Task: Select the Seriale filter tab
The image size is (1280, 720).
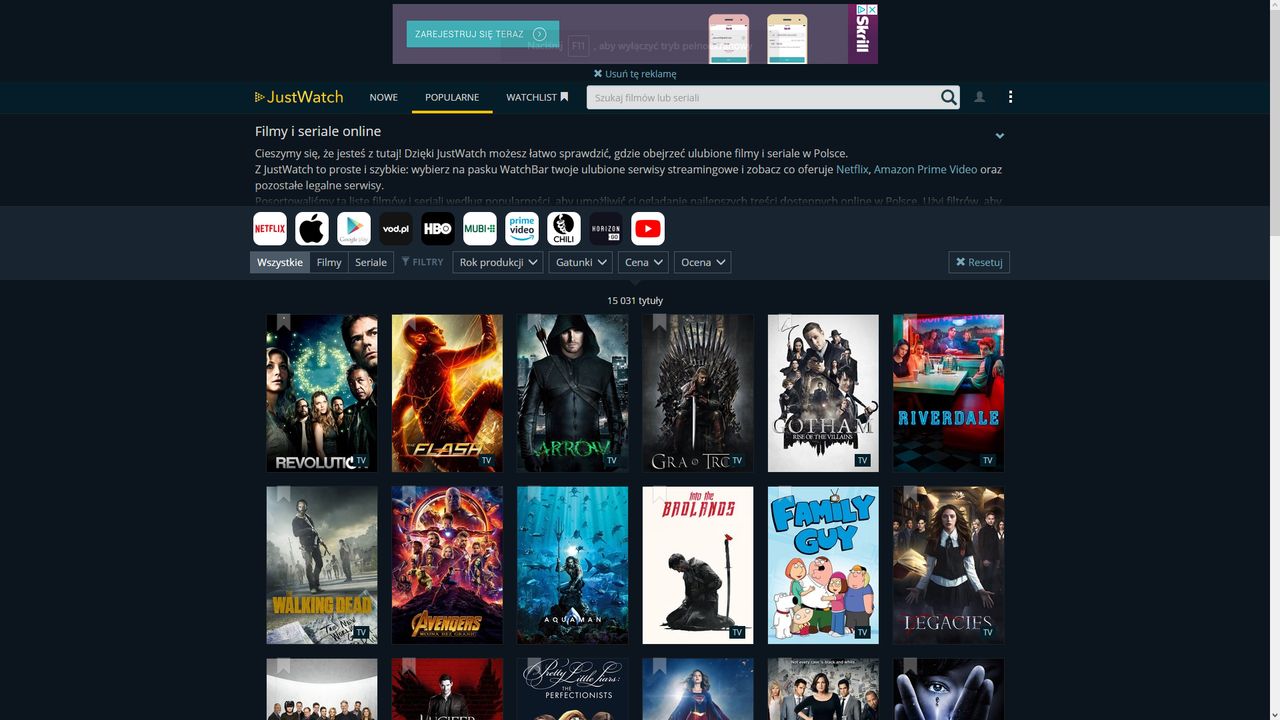Action: click(371, 262)
